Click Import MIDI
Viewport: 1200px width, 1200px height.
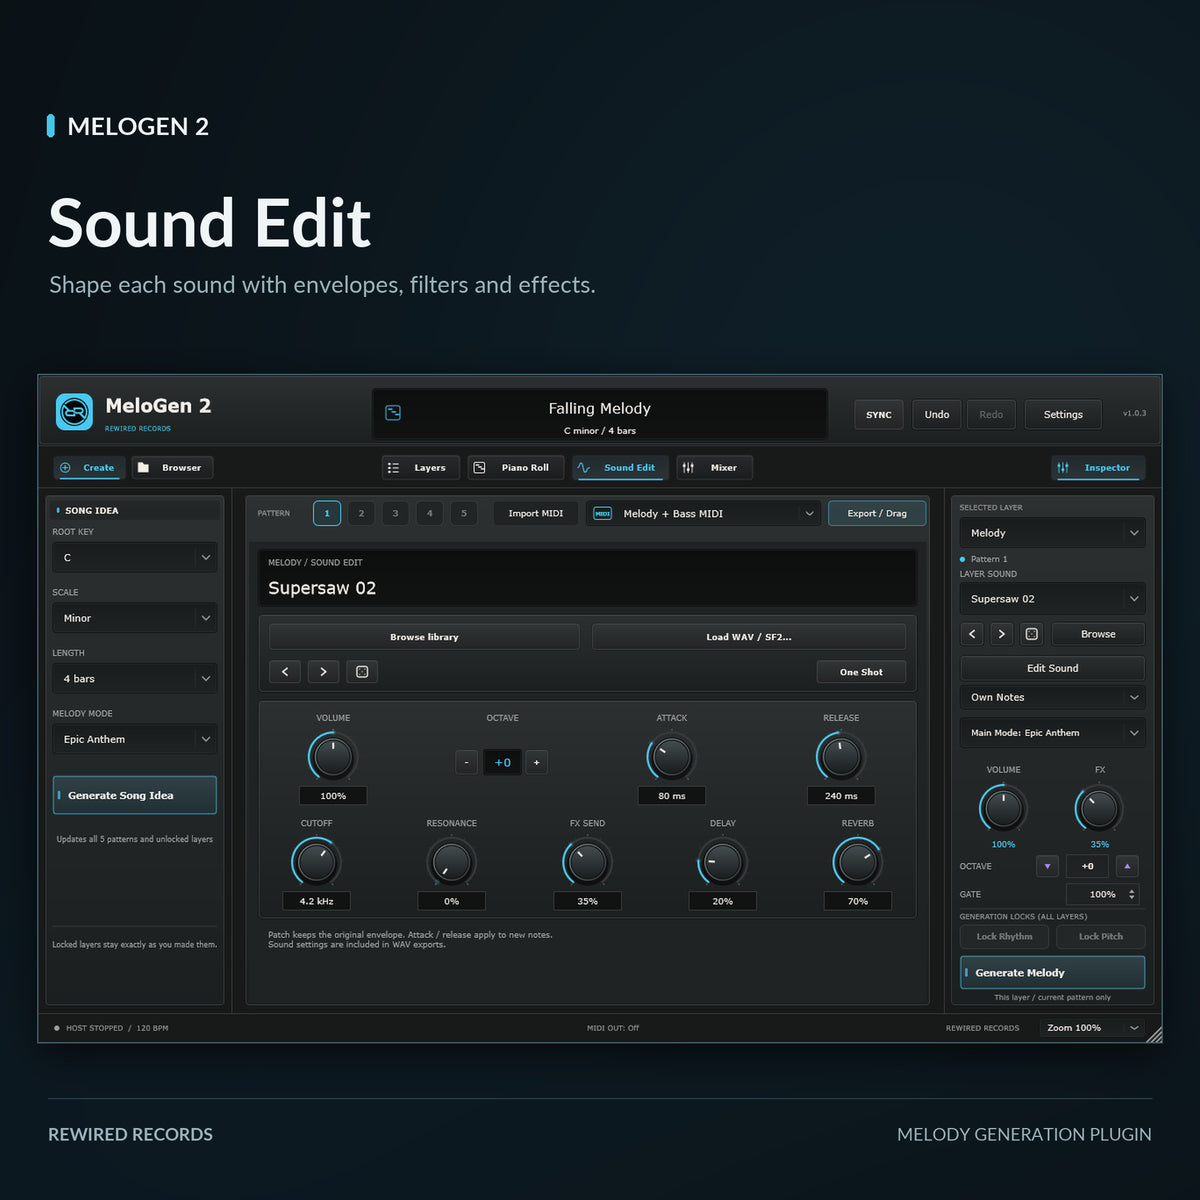pyautogui.click(x=535, y=513)
